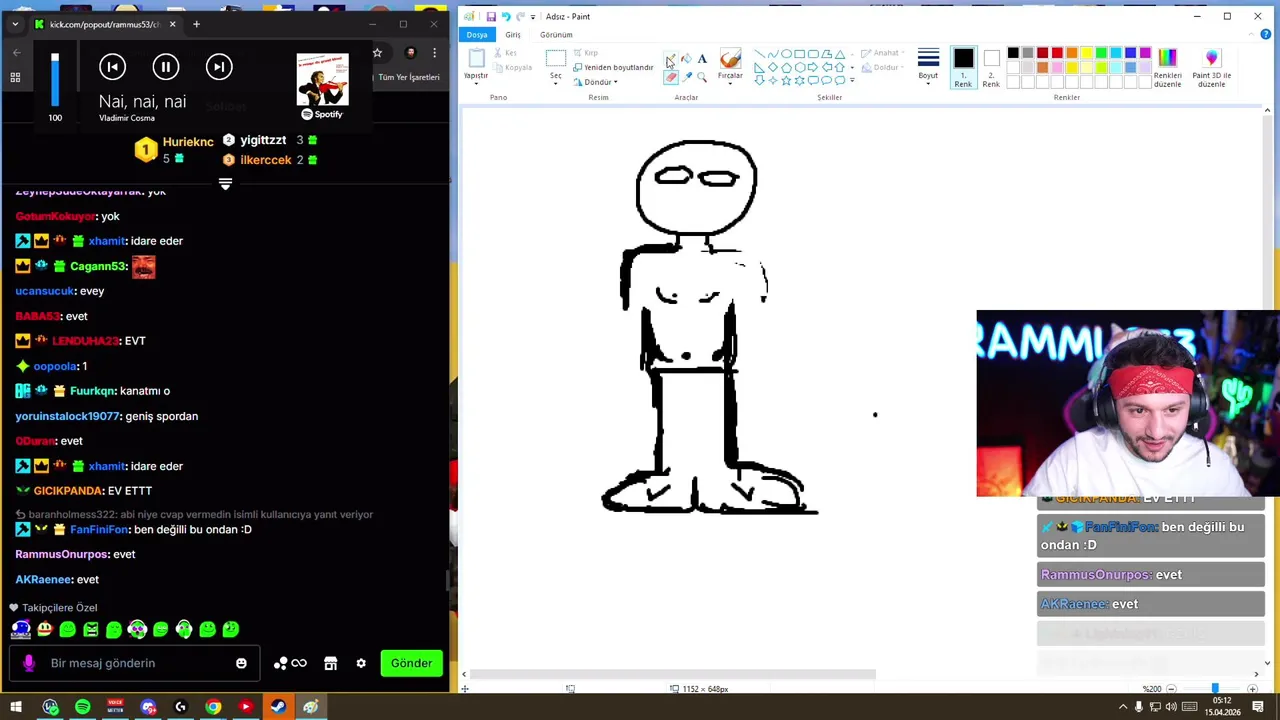
Task: Collapse the Kick leaderboard chevron
Action: (x=225, y=184)
